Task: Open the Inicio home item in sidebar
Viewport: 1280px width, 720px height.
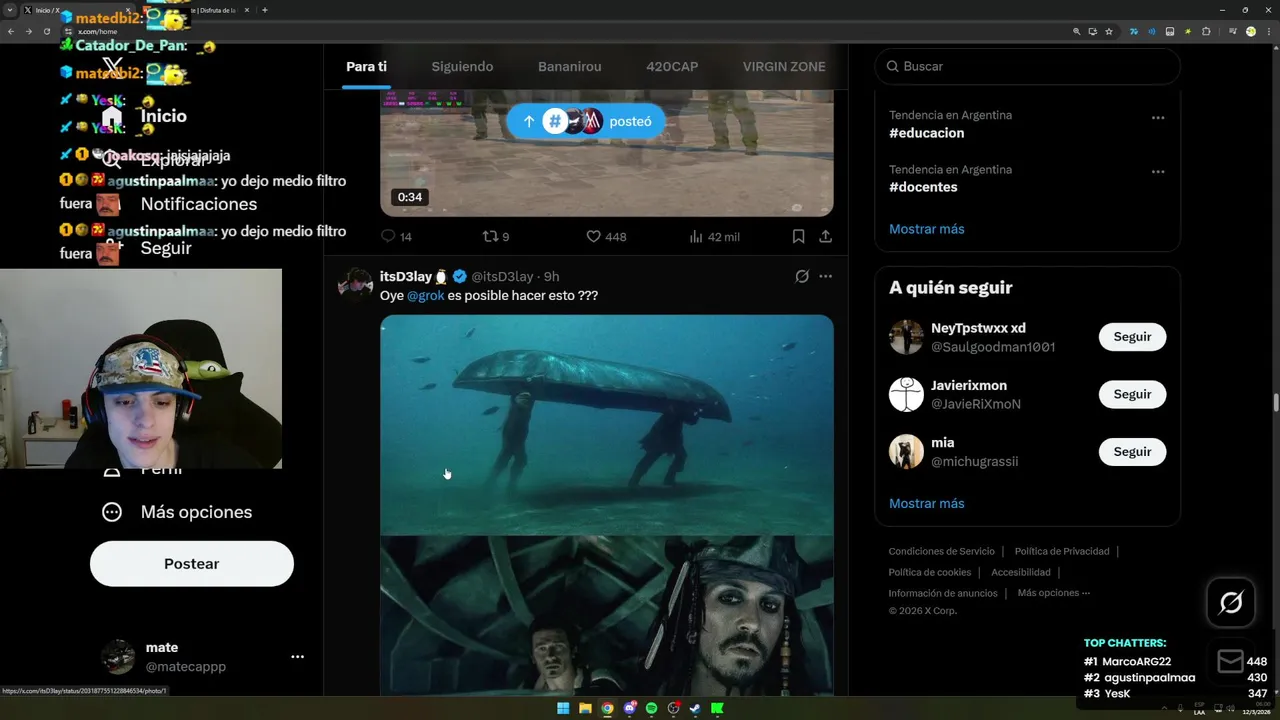Action: [145, 116]
